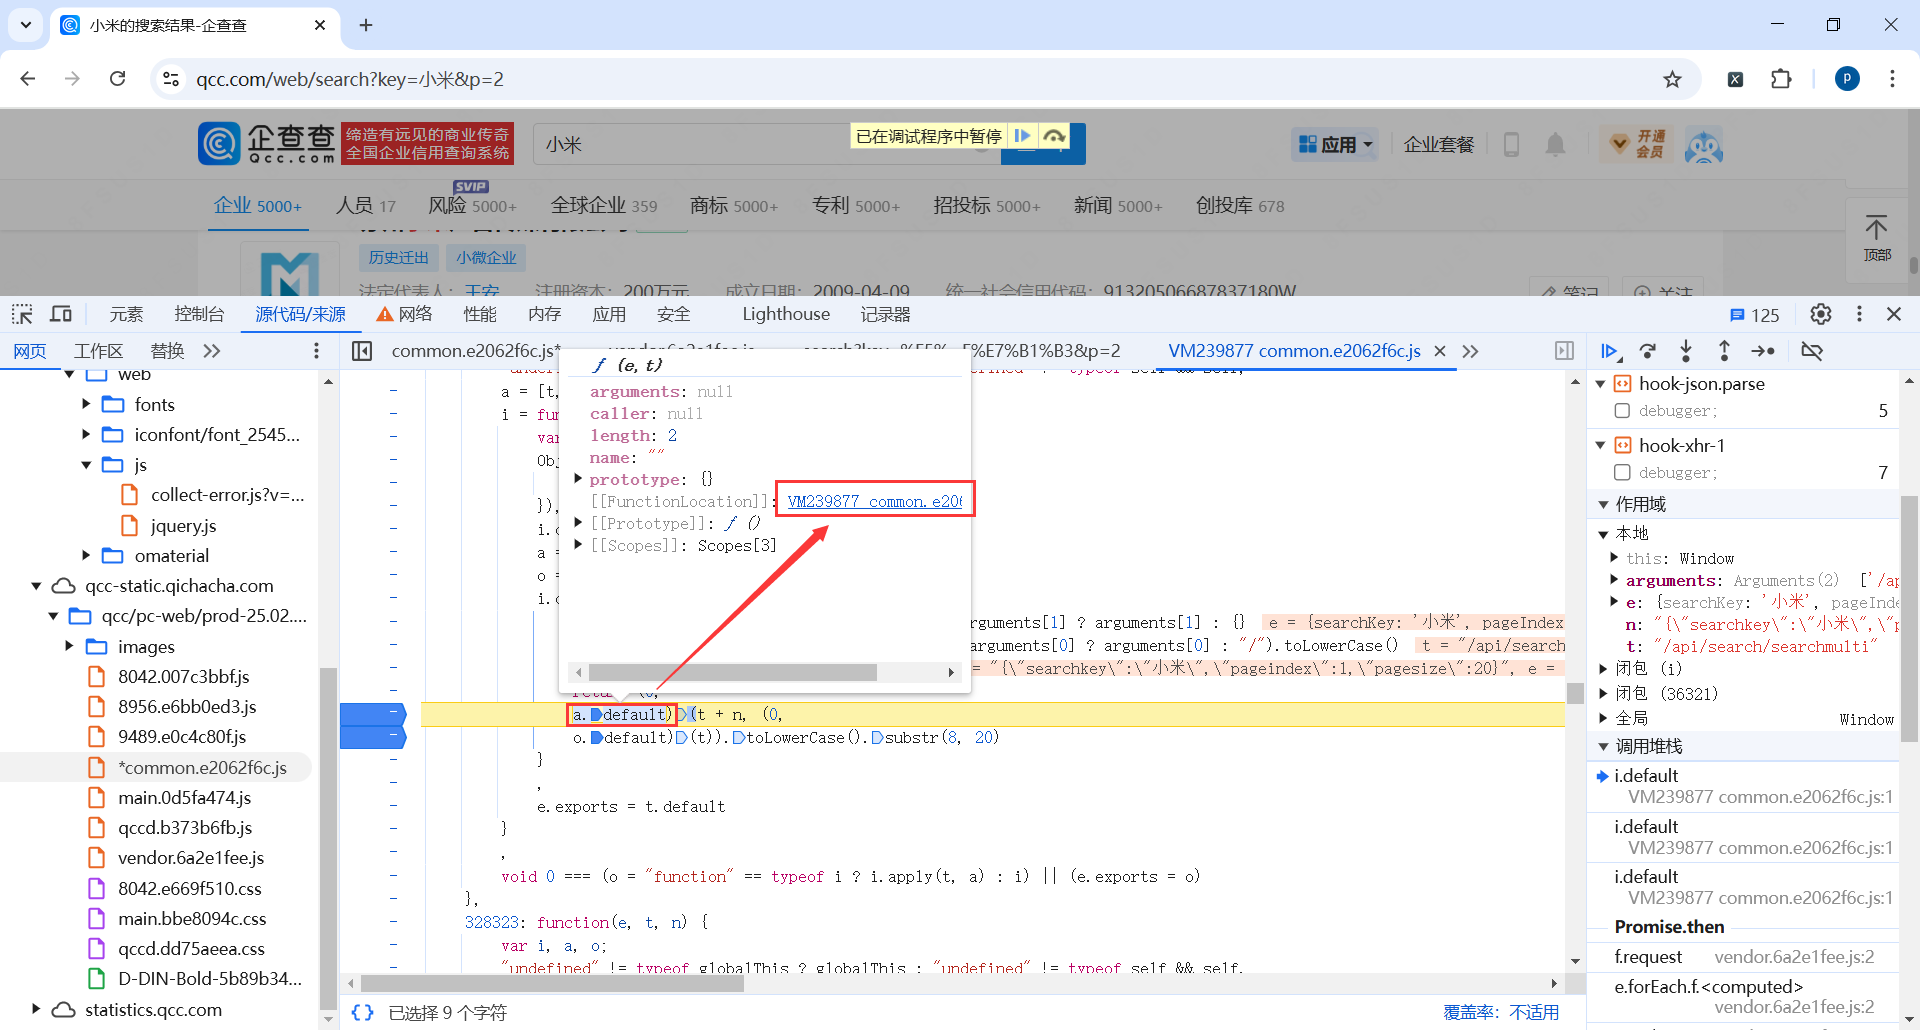
Task: Activate the inspect element picker tool
Action: pos(22,314)
